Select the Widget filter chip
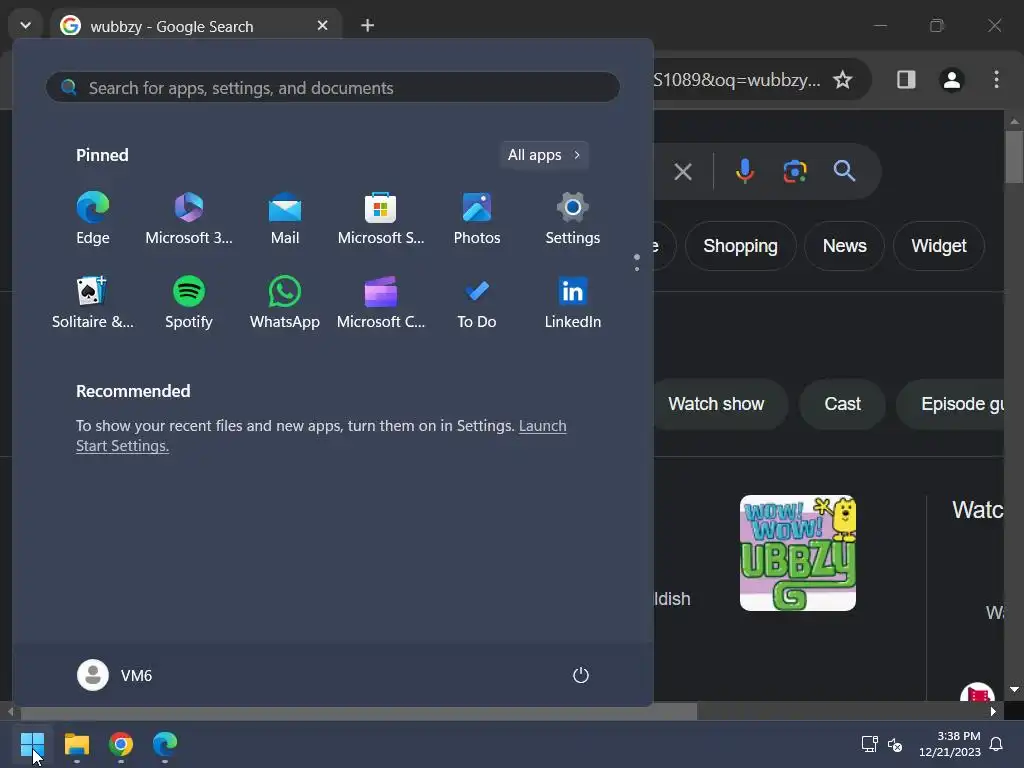This screenshot has height=768, width=1024. [938, 246]
